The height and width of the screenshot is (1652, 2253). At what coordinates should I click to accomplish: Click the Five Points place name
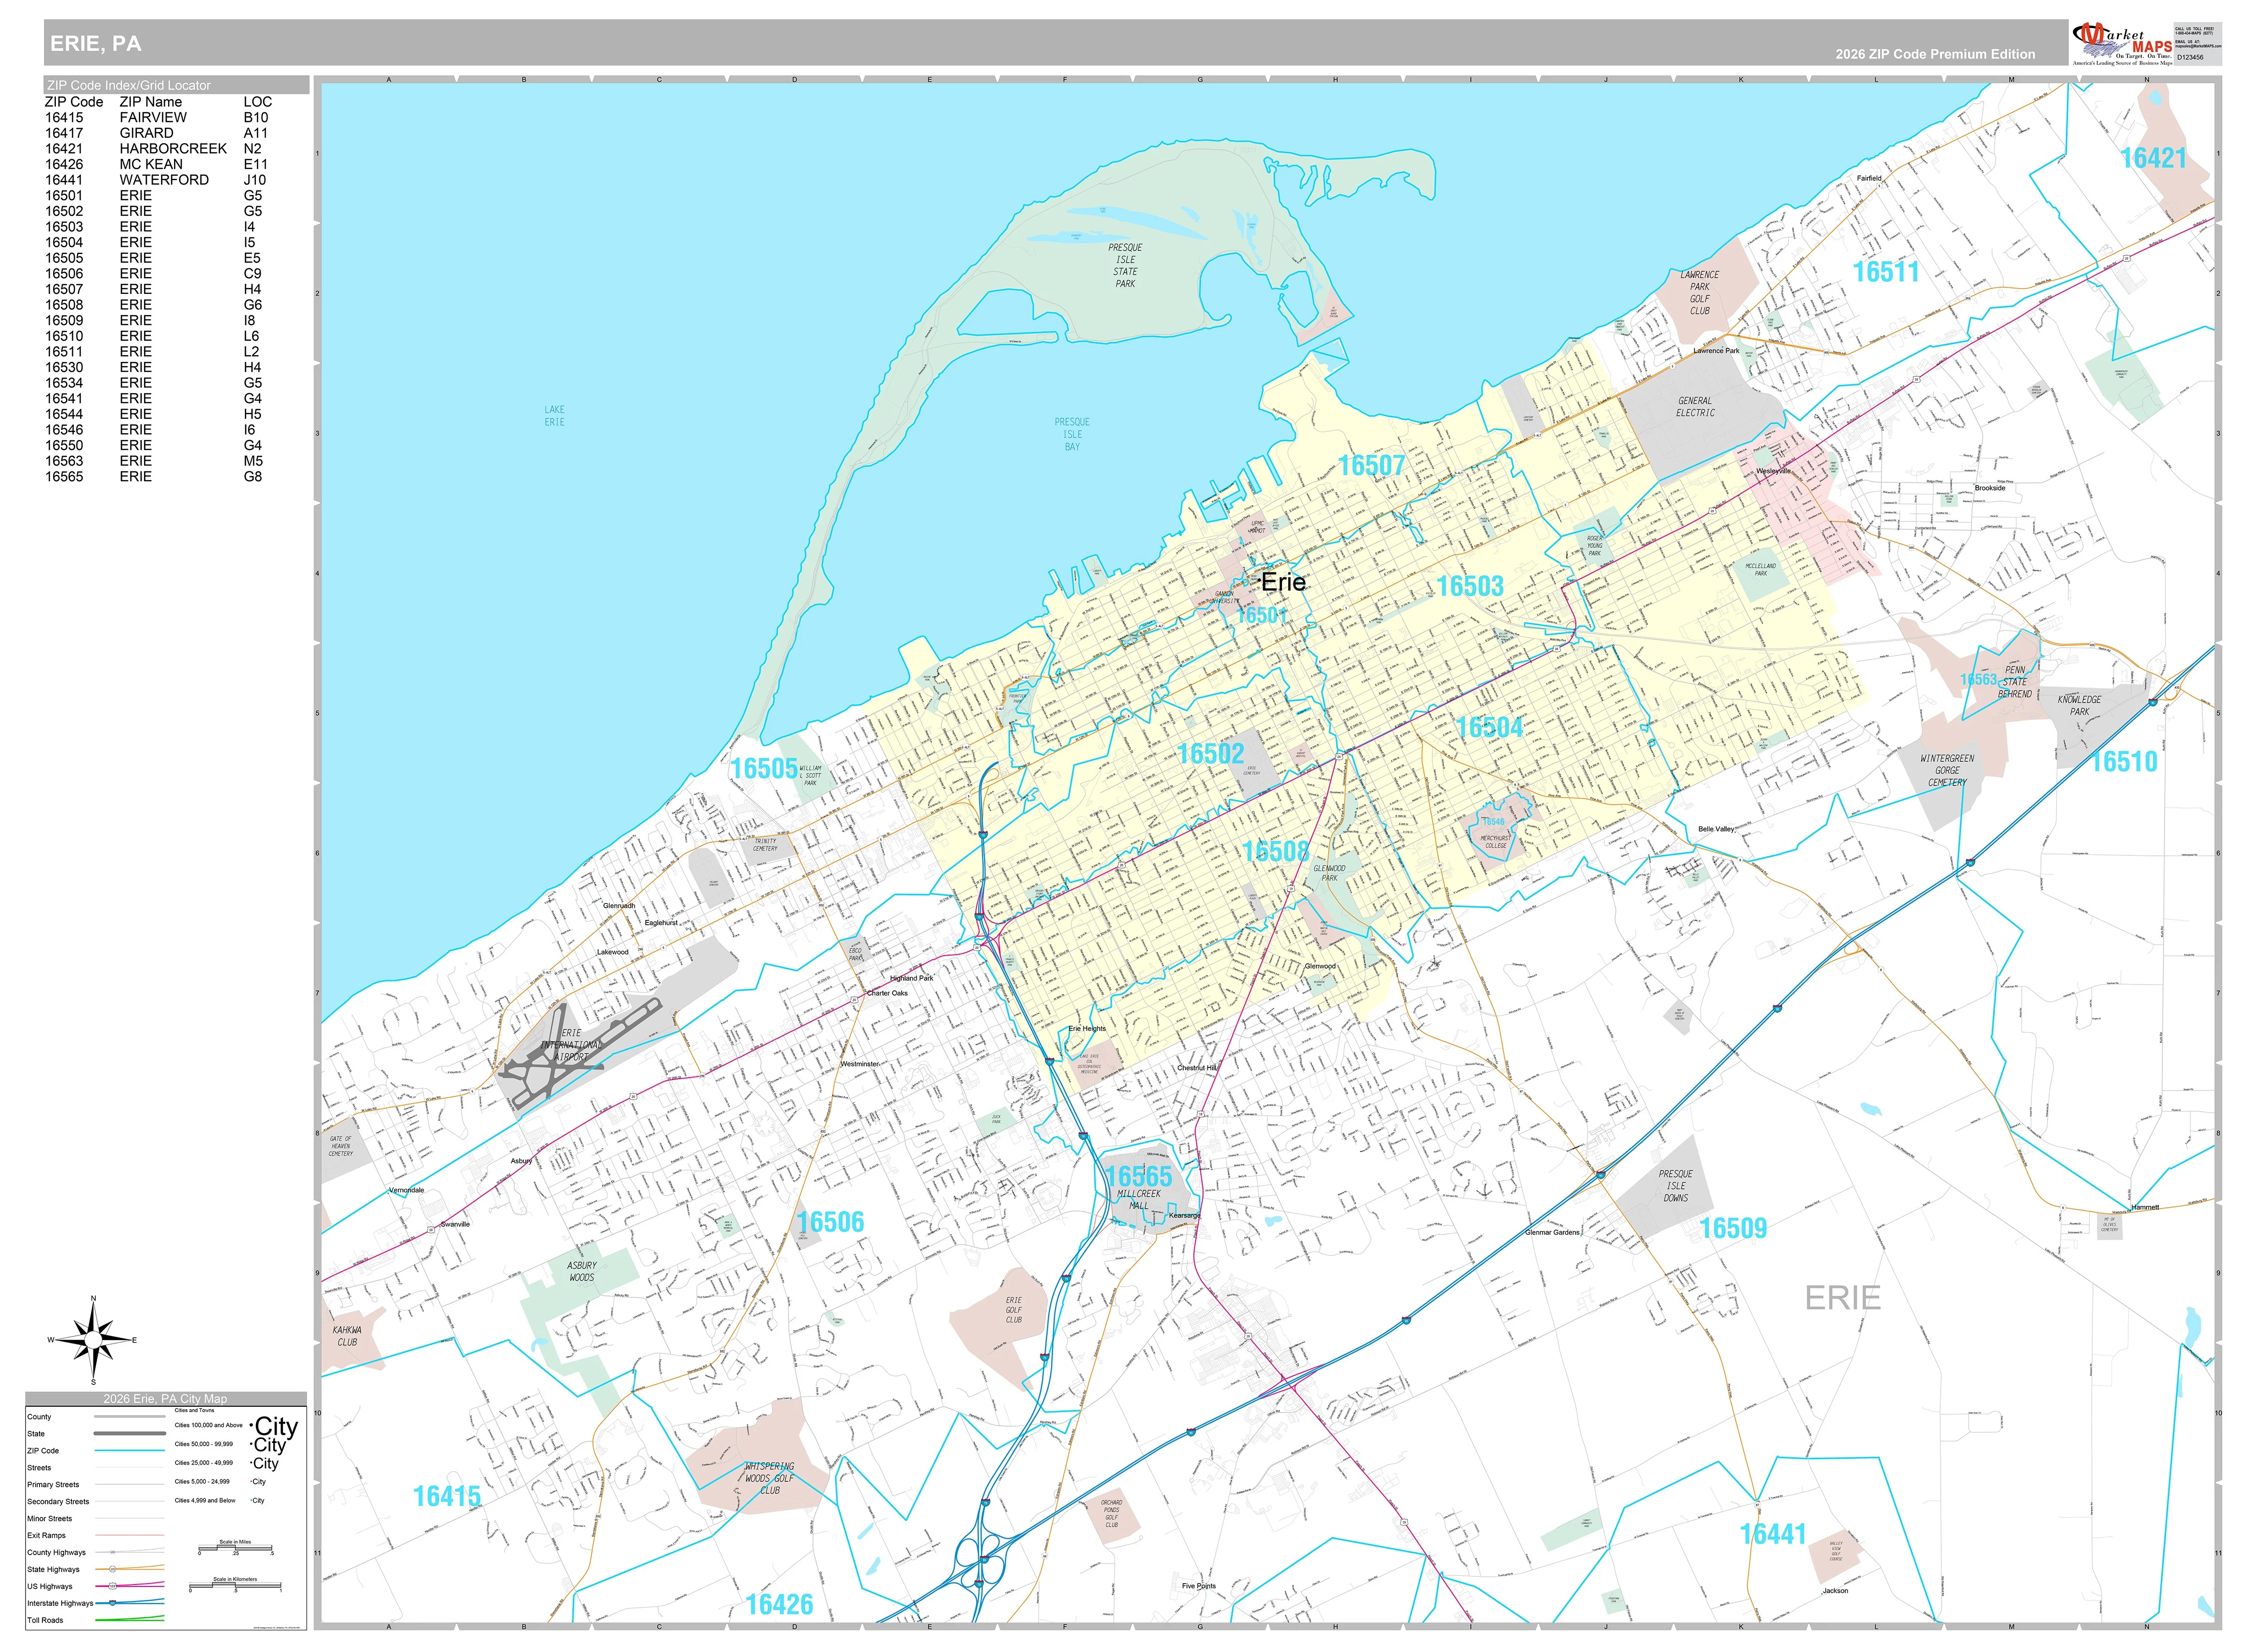point(1199,1586)
